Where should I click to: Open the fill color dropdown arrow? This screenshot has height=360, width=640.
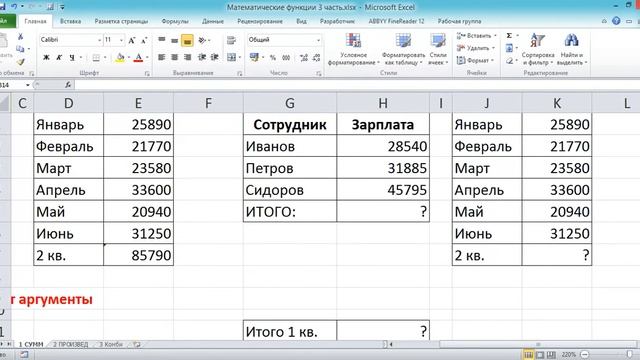click(x=128, y=58)
